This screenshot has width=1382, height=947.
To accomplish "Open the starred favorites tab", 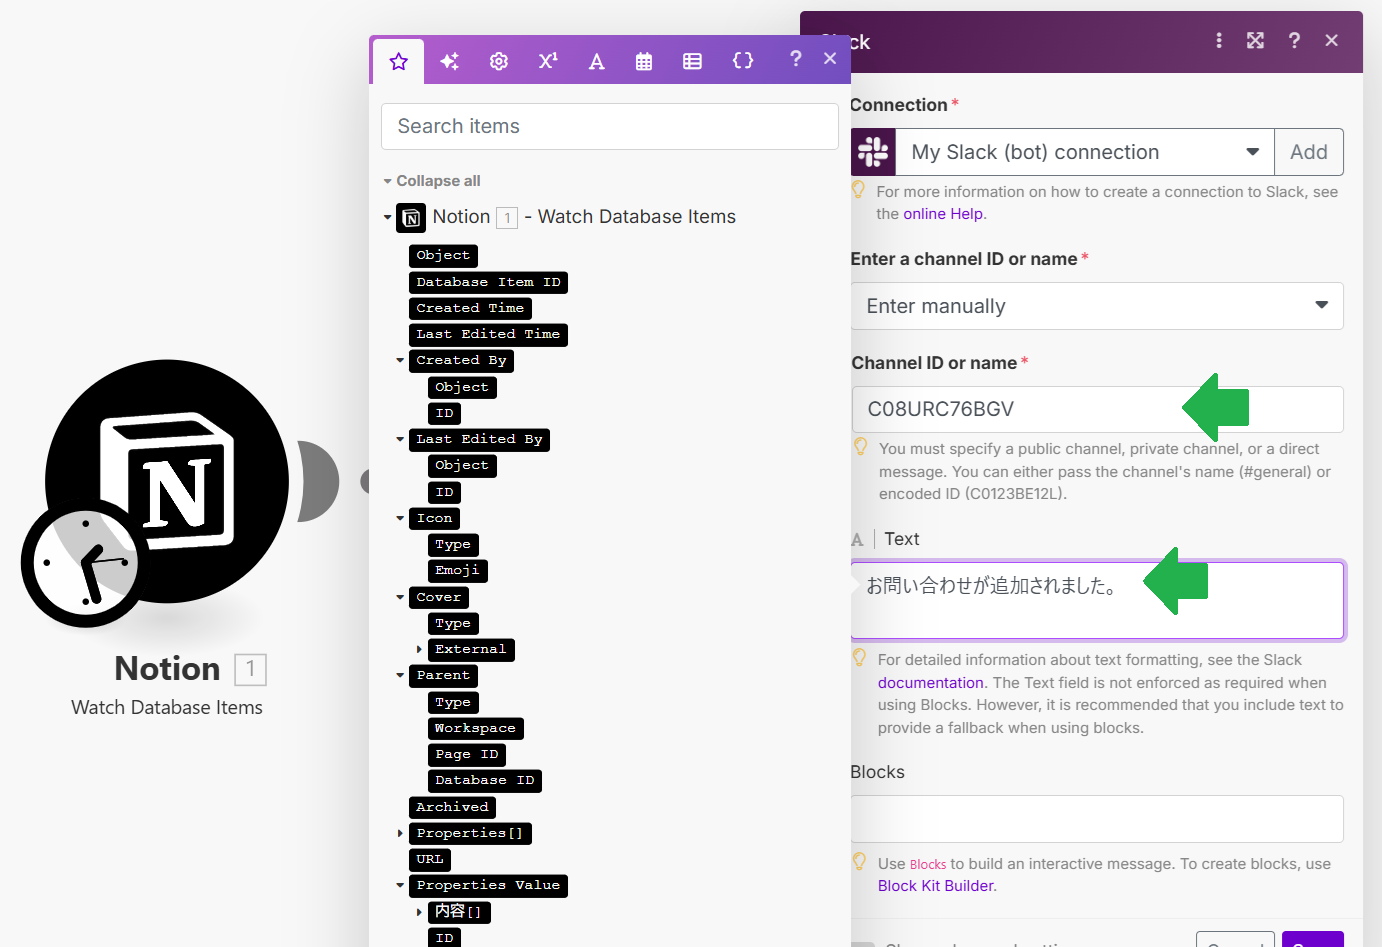I will (x=399, y=61).
